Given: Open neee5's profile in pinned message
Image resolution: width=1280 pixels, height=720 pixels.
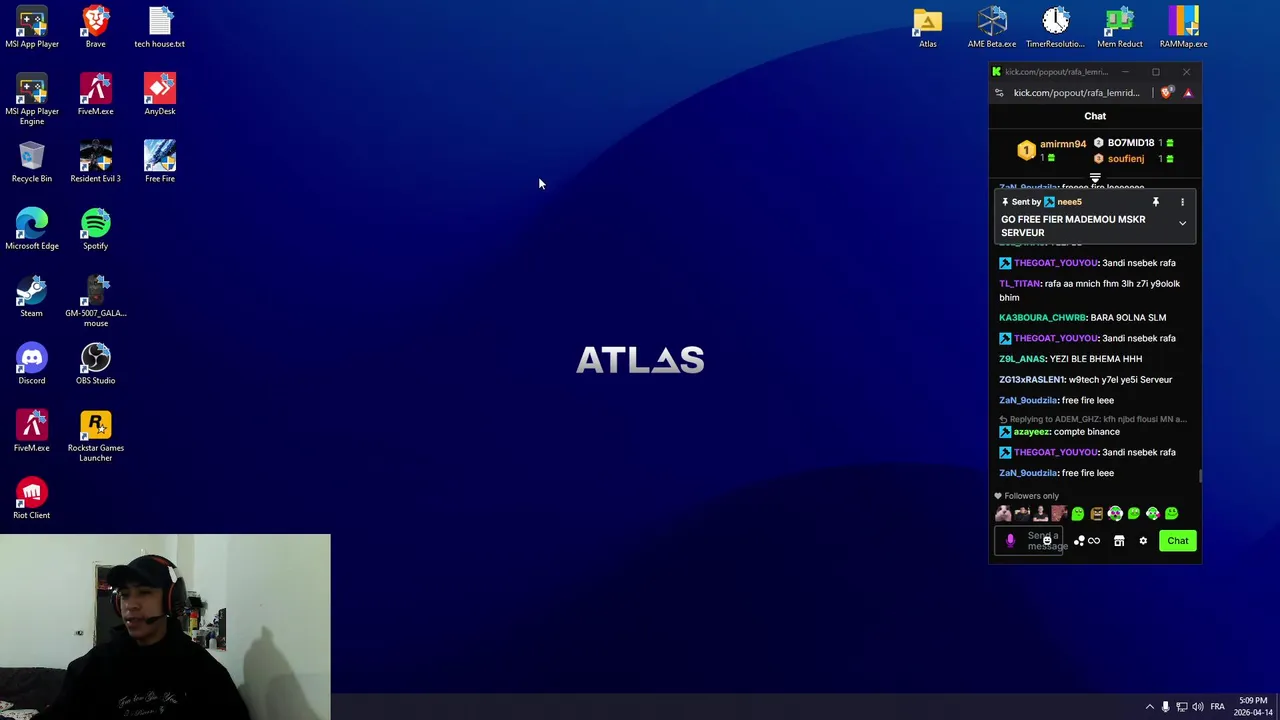Looking at the screenshot, I should pos(1069,202).
